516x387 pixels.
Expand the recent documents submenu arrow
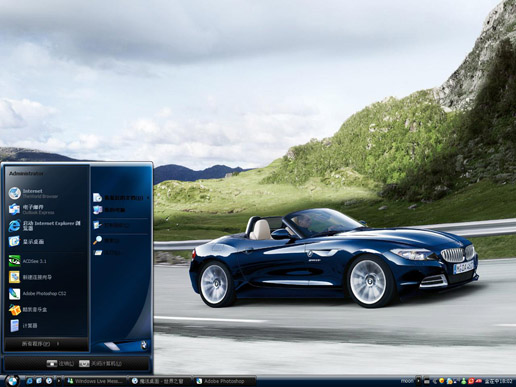tap(148, 198)
